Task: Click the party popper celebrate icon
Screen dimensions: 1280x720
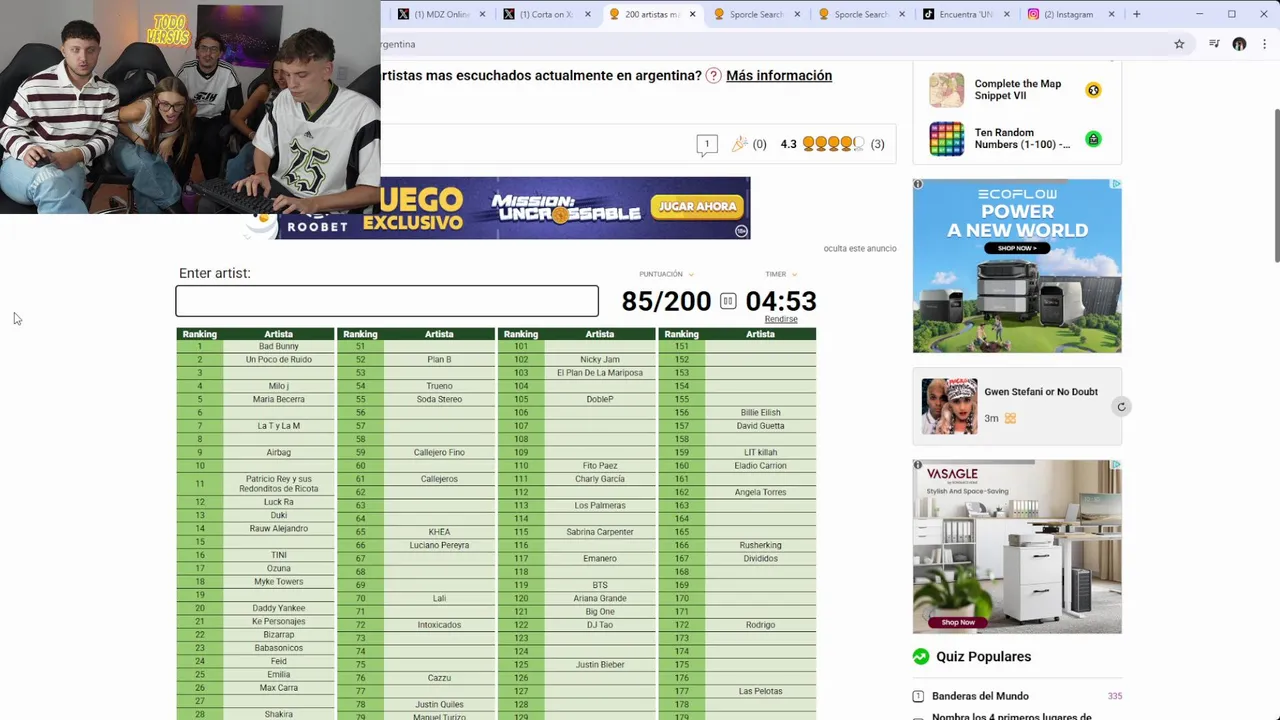Action: [740, 144]
